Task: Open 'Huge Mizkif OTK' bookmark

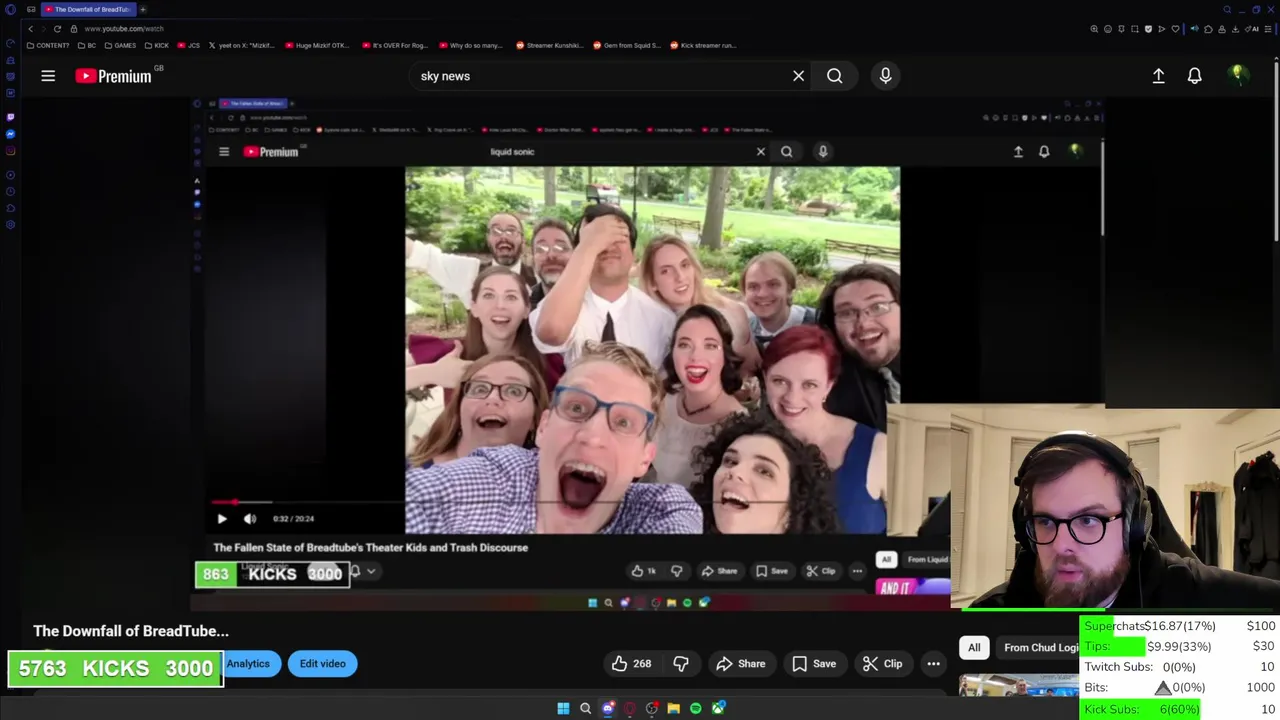Action: pyautogui.click(x=316, y=45)
